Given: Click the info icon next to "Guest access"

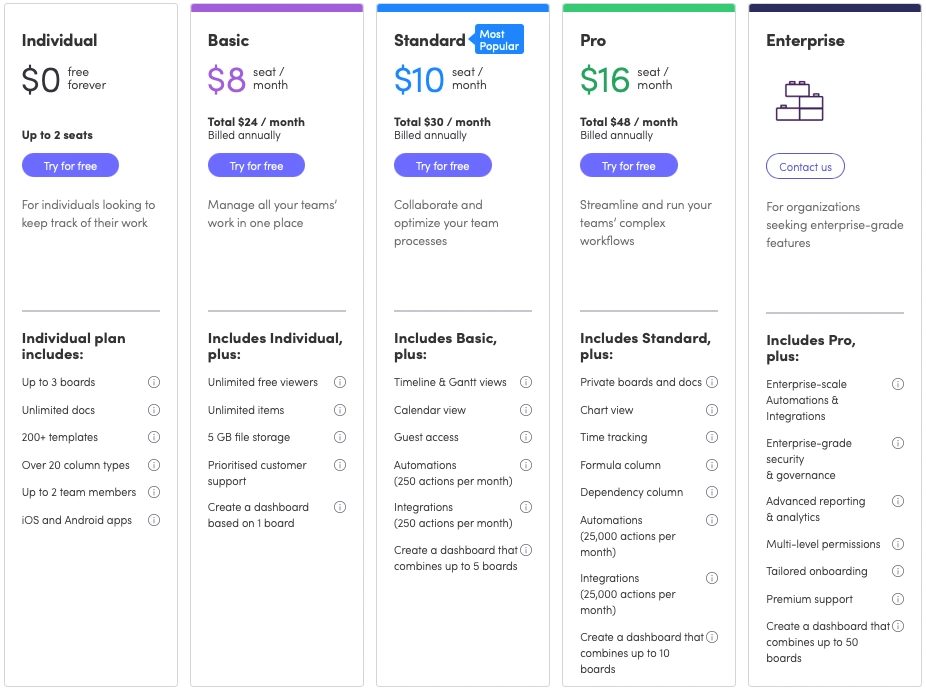Looking at the screenshot, I should coord(526,437).
